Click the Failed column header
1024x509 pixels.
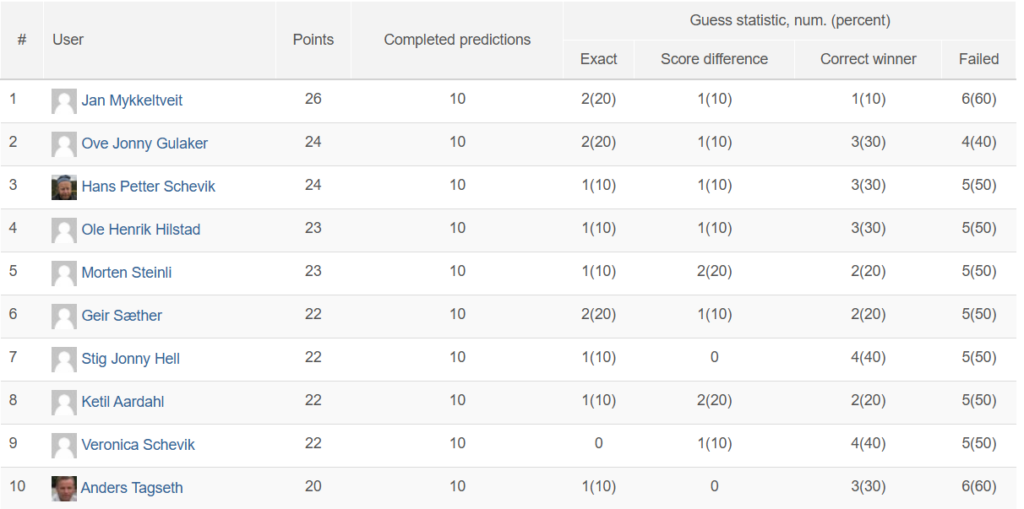978,59
